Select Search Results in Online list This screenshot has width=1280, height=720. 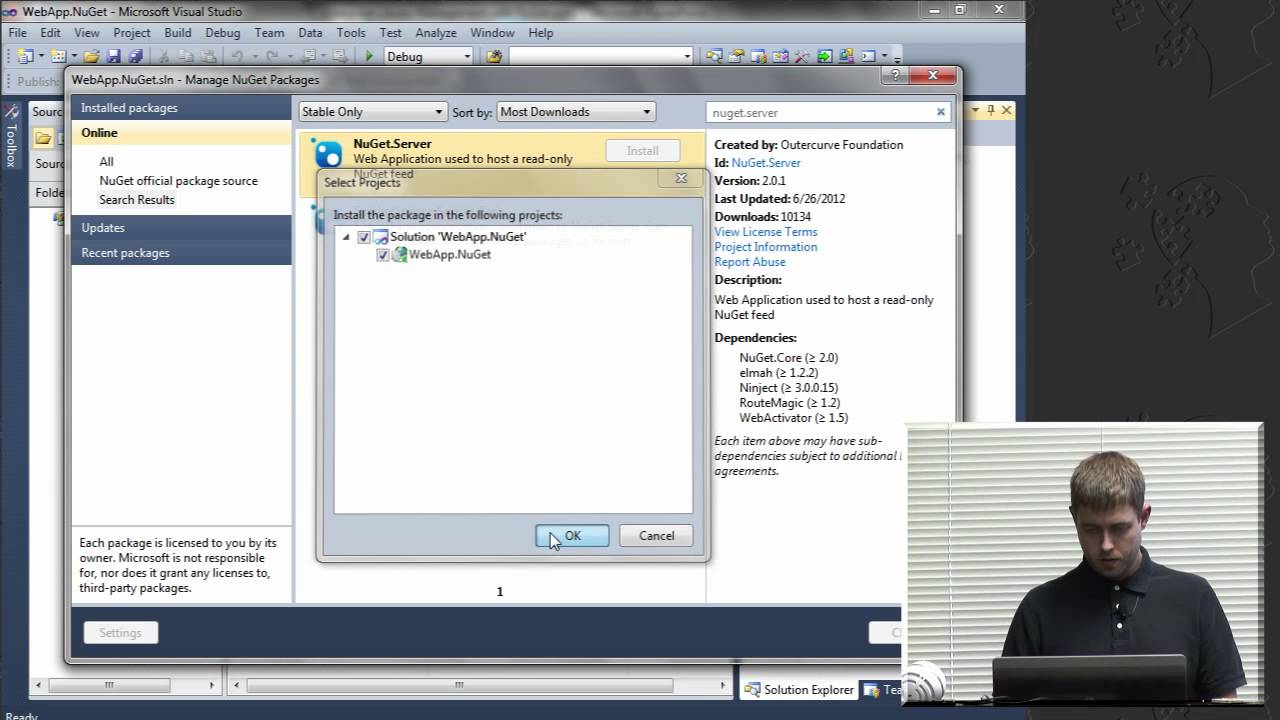[137, 200]
